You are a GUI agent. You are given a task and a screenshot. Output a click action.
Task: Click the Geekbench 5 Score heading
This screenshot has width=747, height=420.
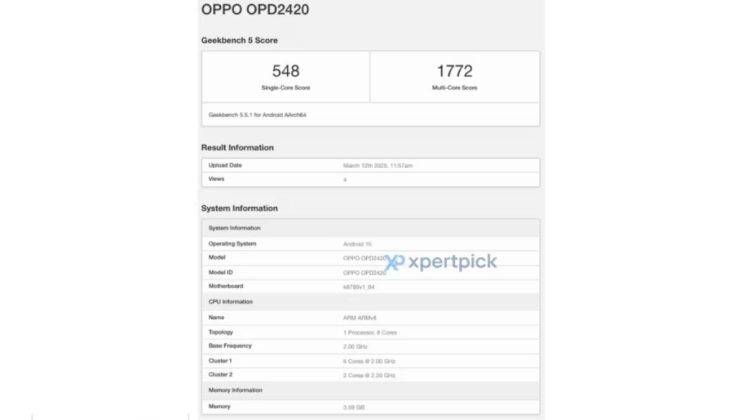pos(240,40)
